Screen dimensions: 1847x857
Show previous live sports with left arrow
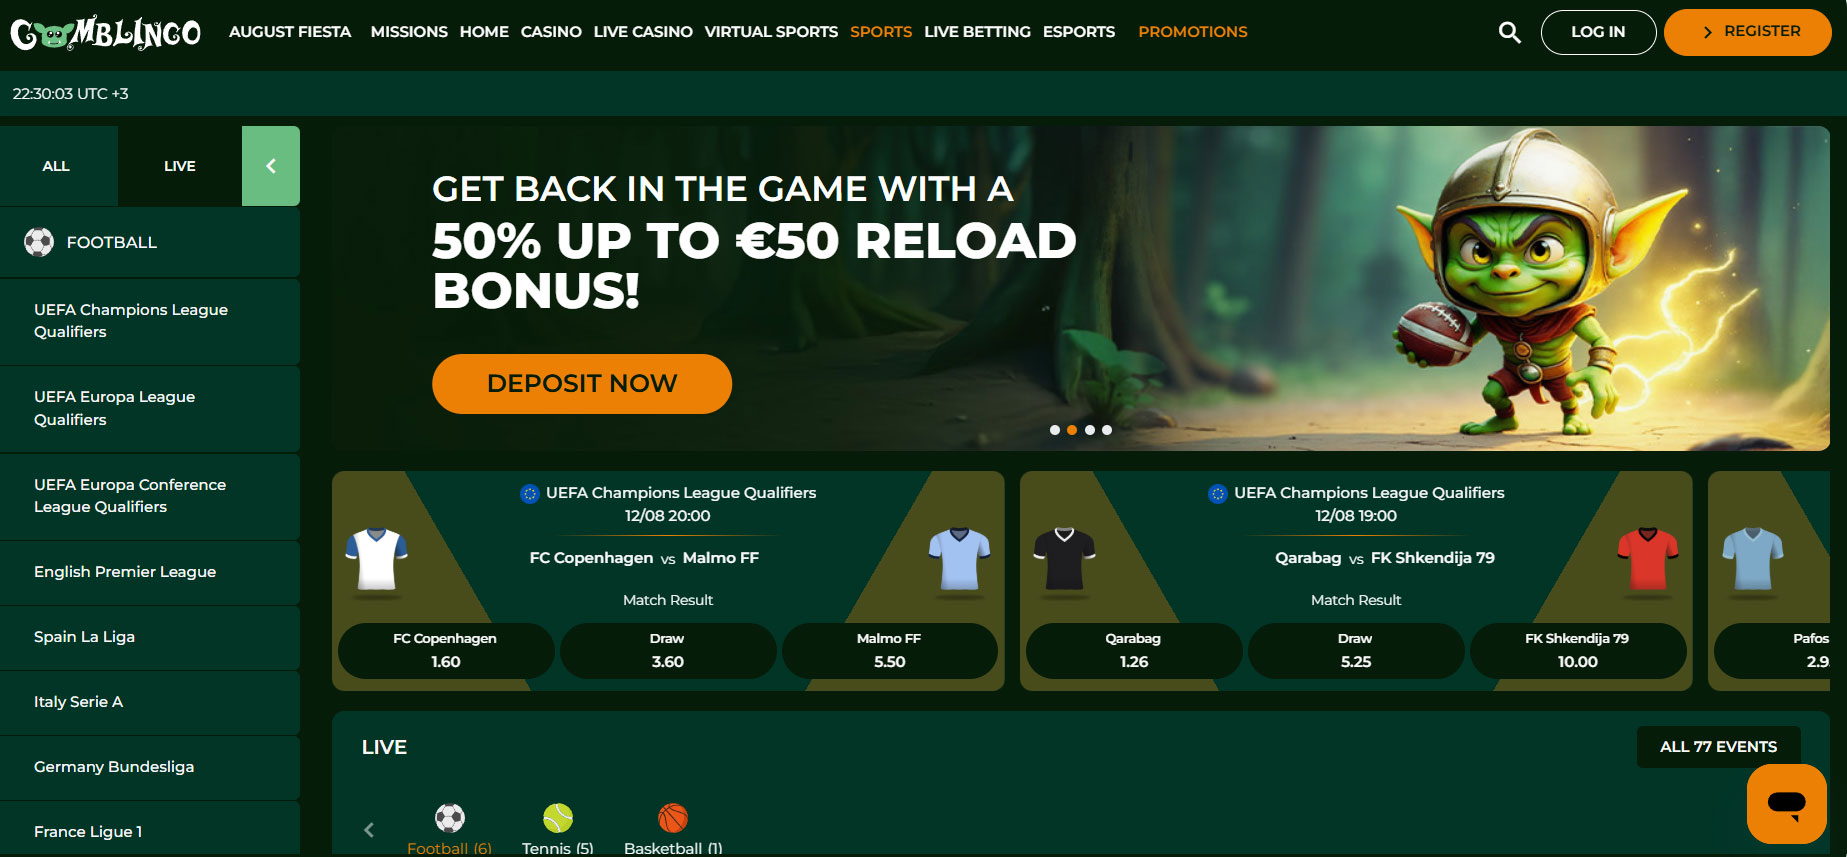click(369, 830)
